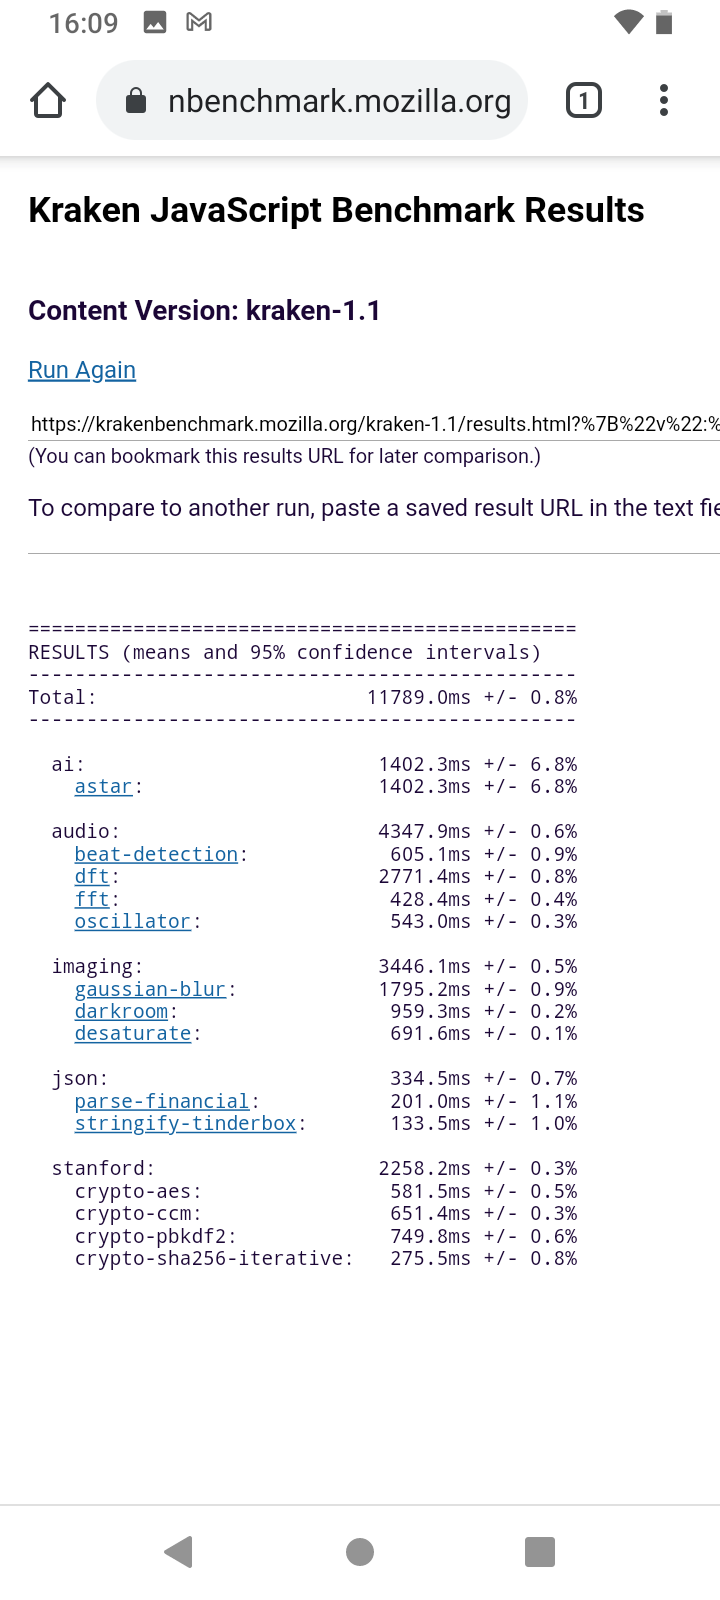Open the tab switcher button
Screen dimensions: 720x1600
[x=584, y=100]
